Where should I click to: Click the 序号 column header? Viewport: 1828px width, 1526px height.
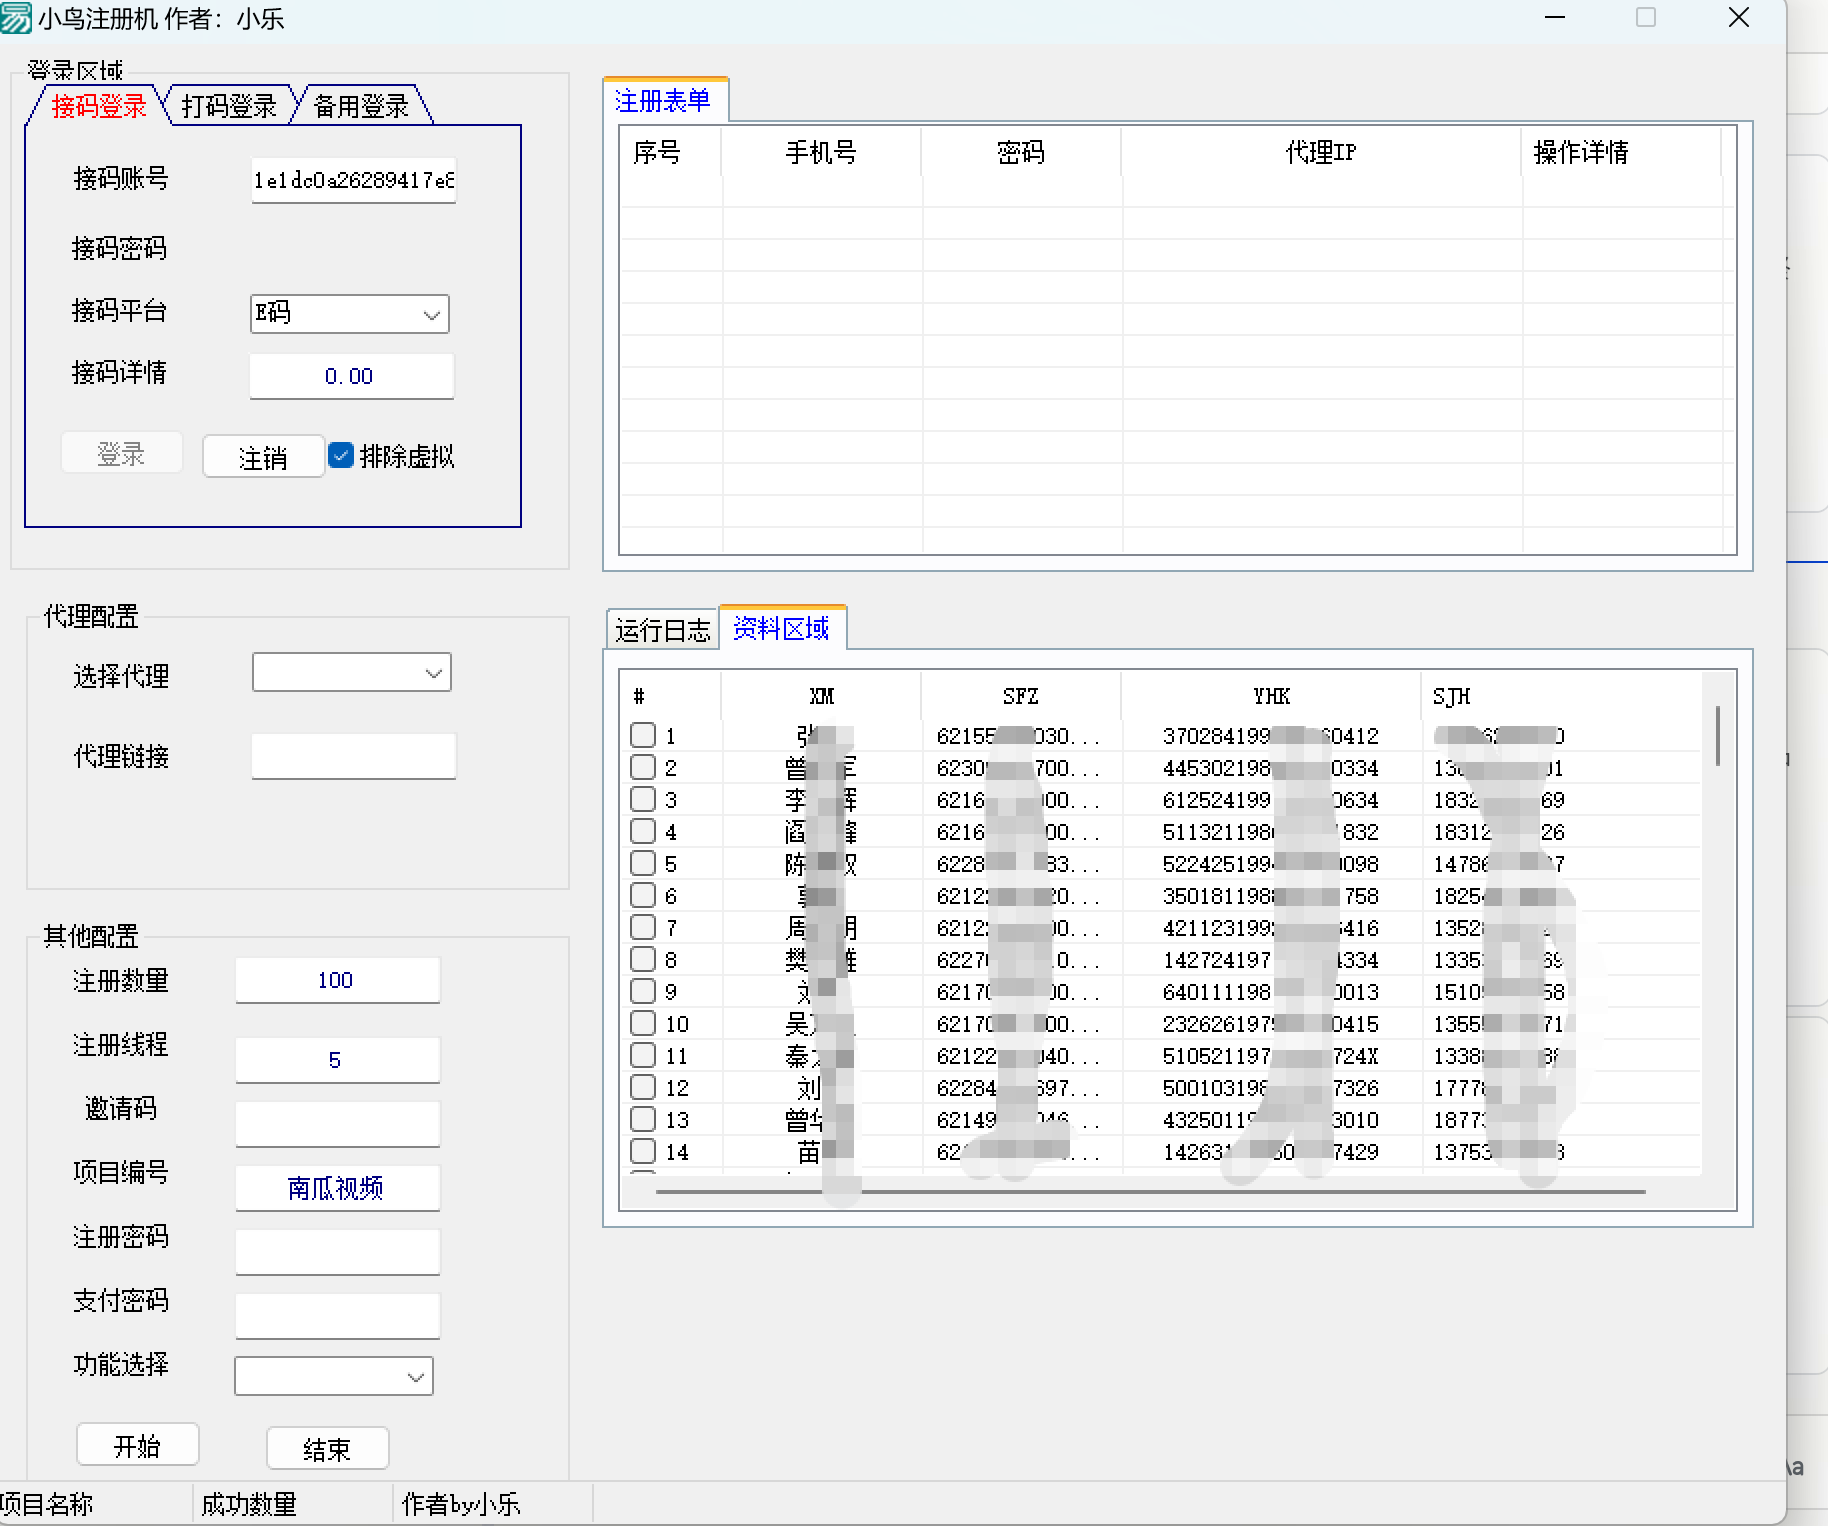(x=670, y=153)
